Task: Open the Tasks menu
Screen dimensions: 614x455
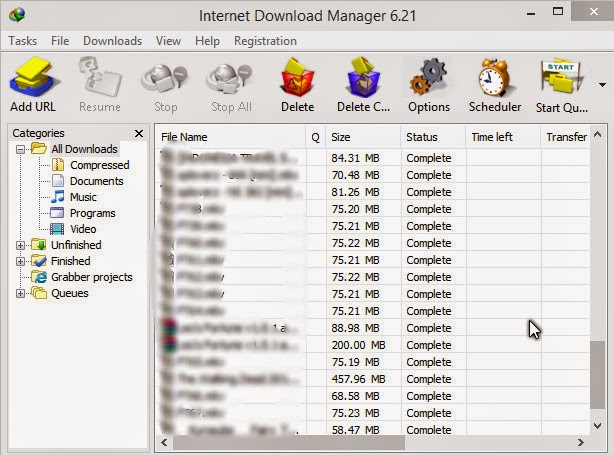Action: coord(23,41)
